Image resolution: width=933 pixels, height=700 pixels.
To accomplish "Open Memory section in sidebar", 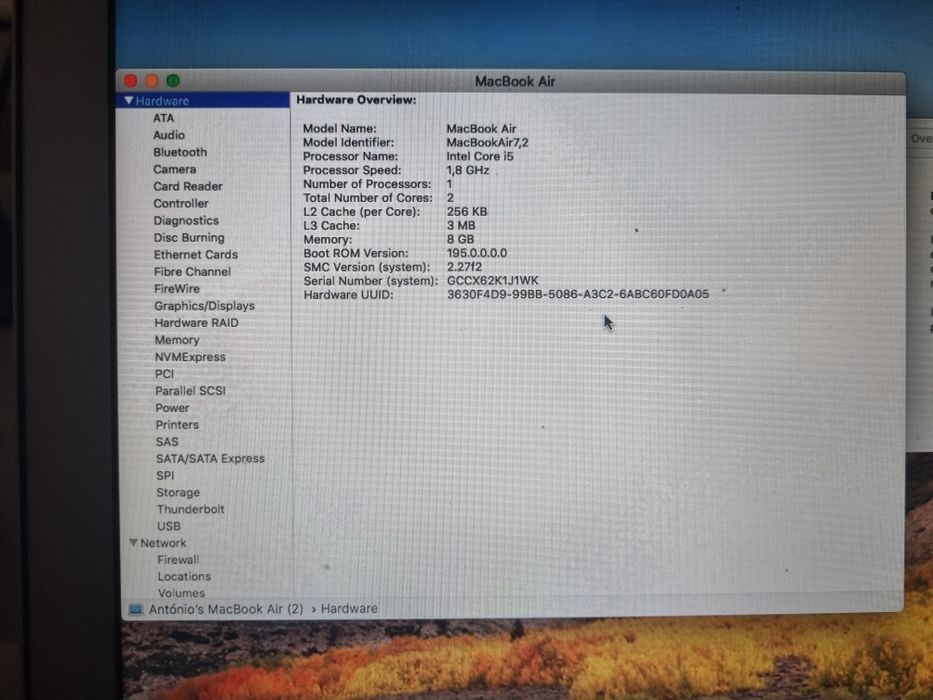I will coord(177,340).
